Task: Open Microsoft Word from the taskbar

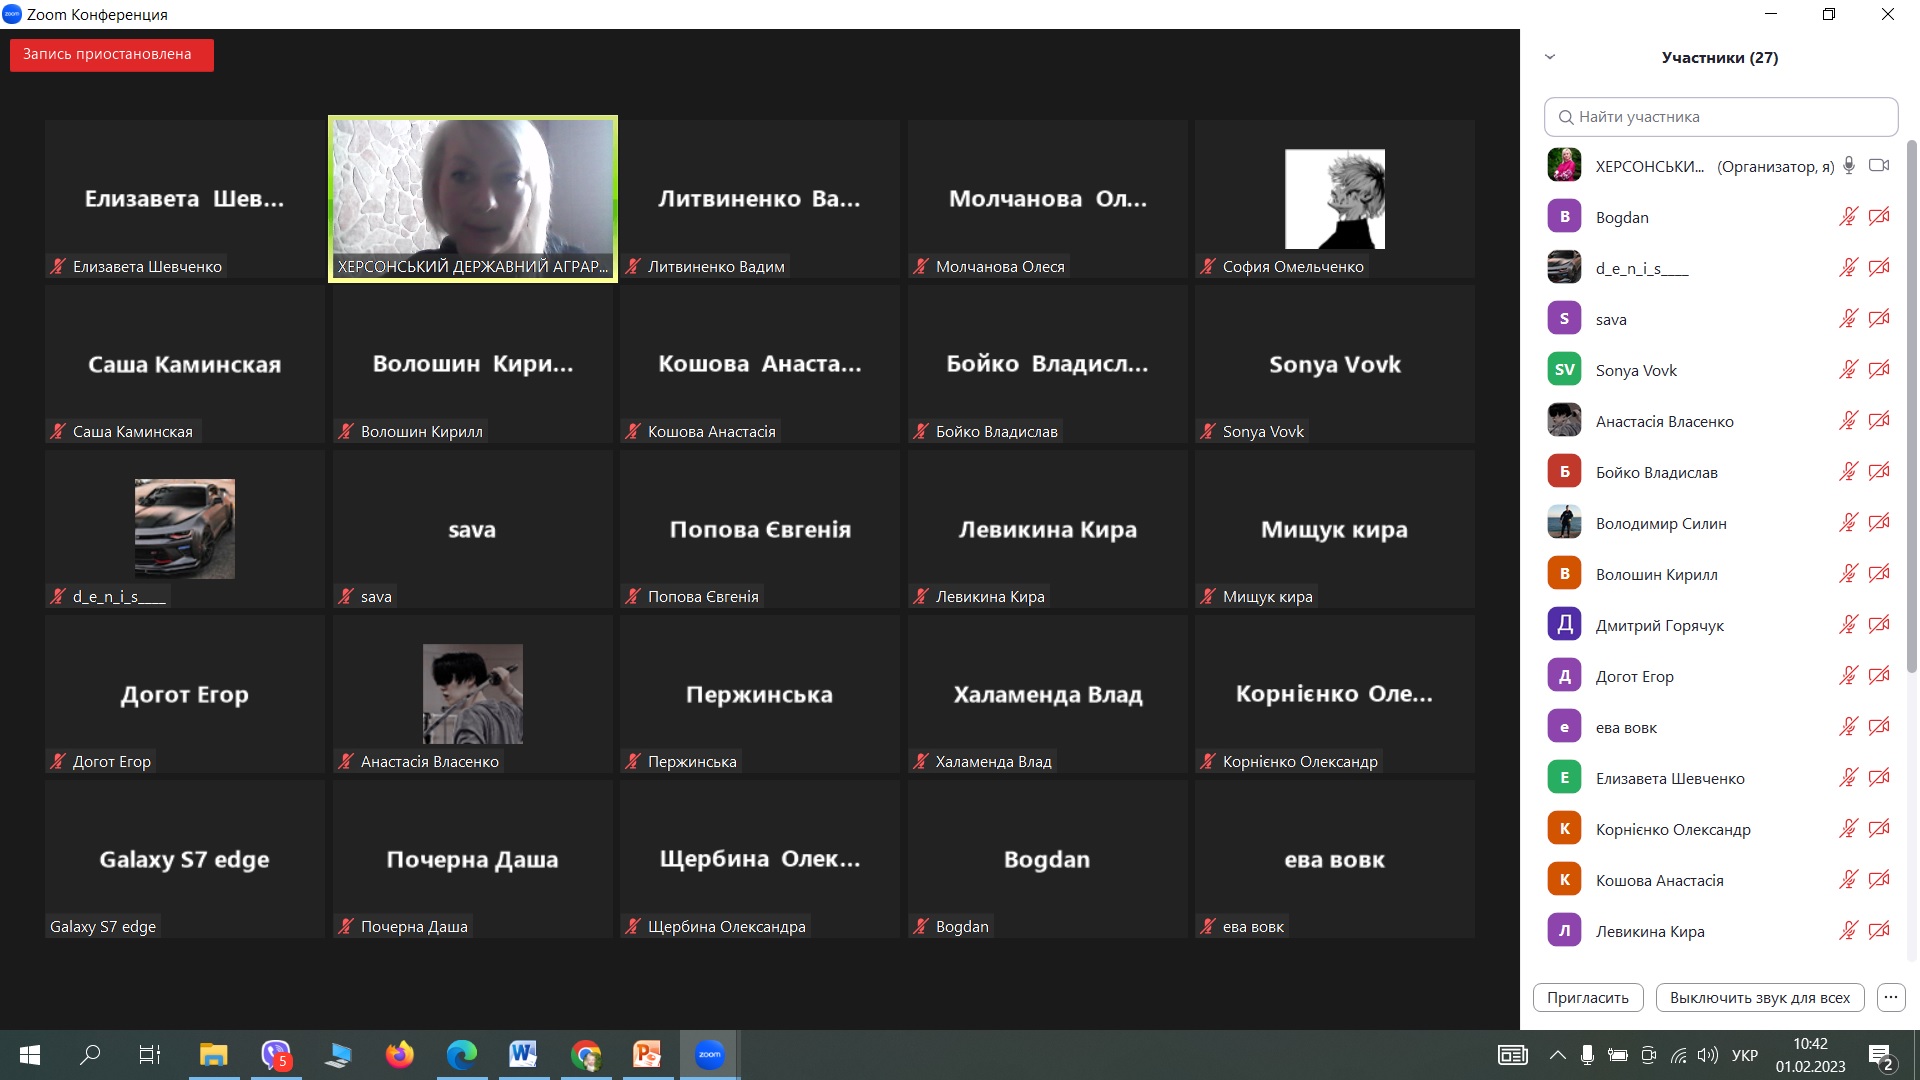Action: 523,1054
